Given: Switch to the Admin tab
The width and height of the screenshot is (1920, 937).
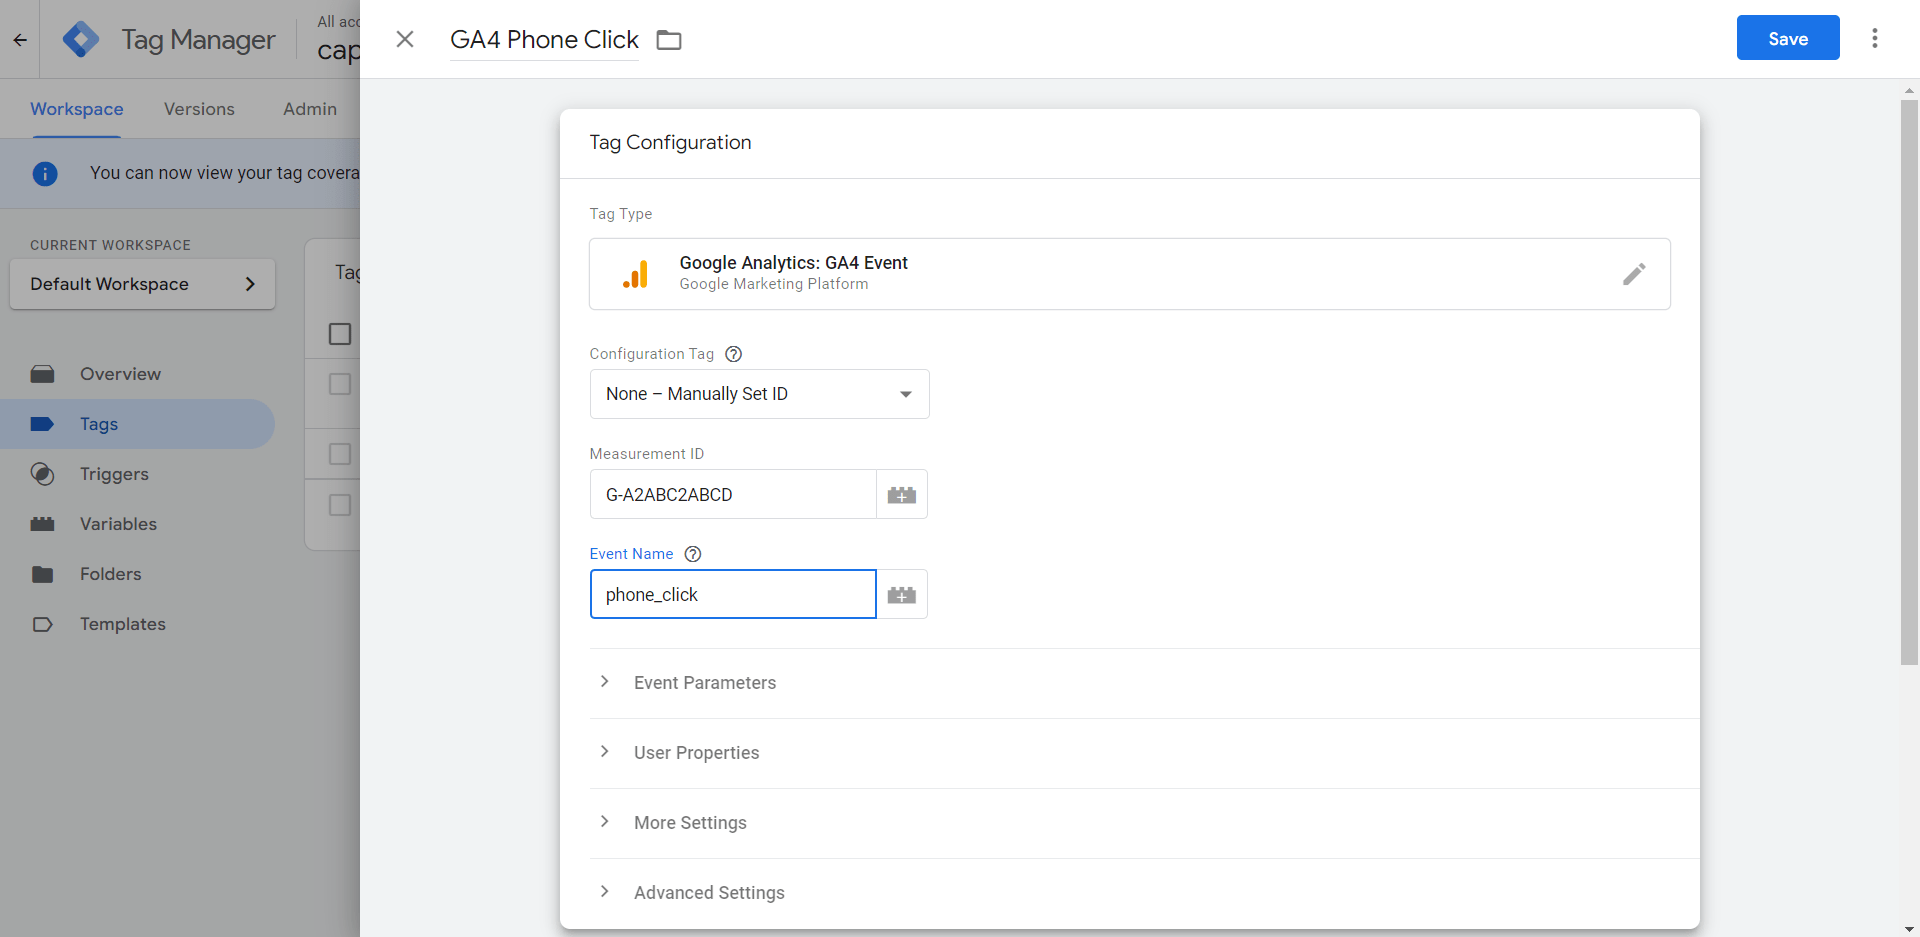Looking at the screenshot, I should 310,109.
